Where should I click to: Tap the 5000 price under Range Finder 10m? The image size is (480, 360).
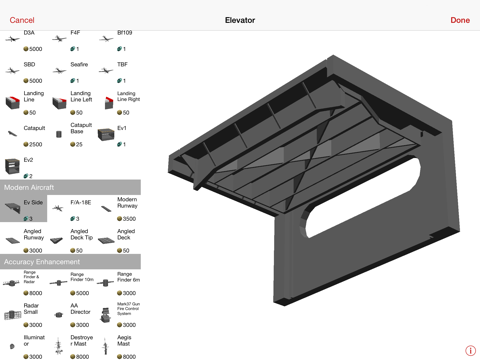[x=80, y=293]
